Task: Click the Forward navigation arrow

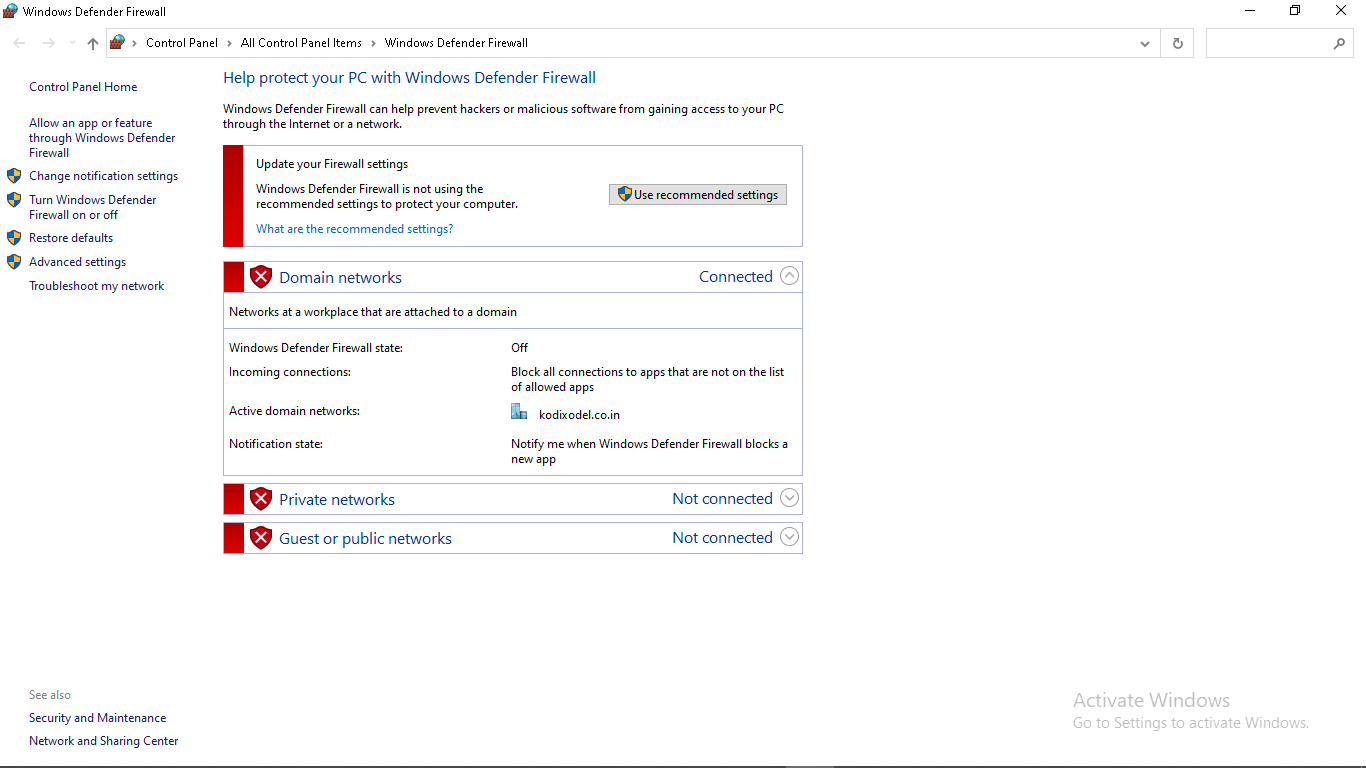Action: pyautogui.click(x=48, y=43)
